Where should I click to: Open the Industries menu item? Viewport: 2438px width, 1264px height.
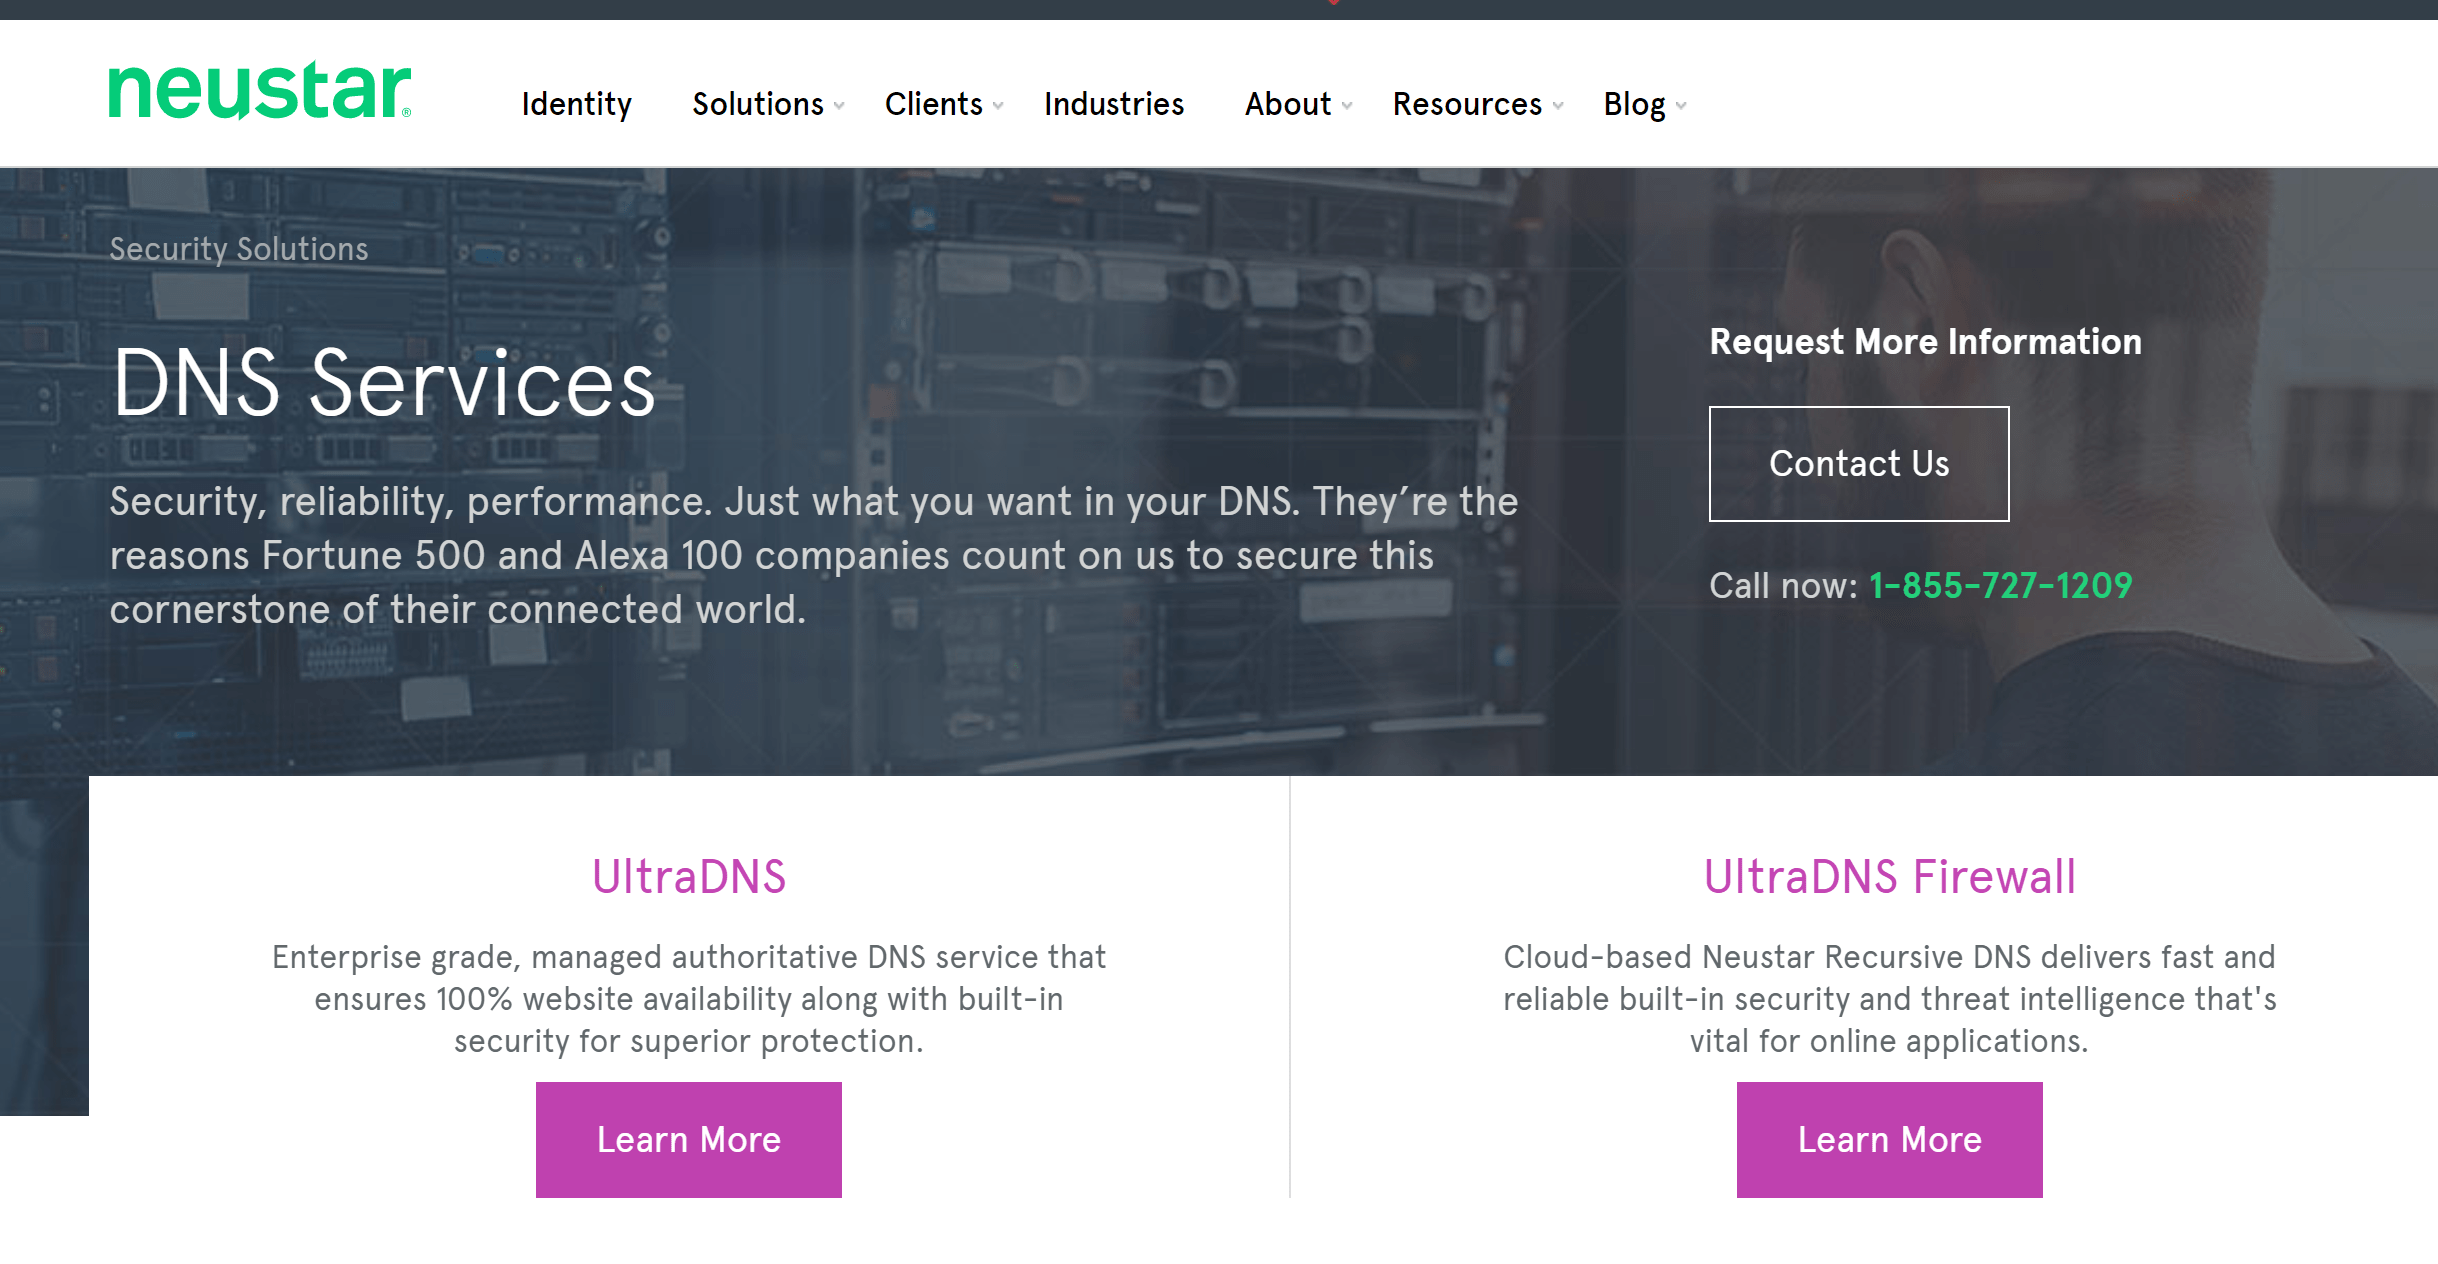point(1113,104)
